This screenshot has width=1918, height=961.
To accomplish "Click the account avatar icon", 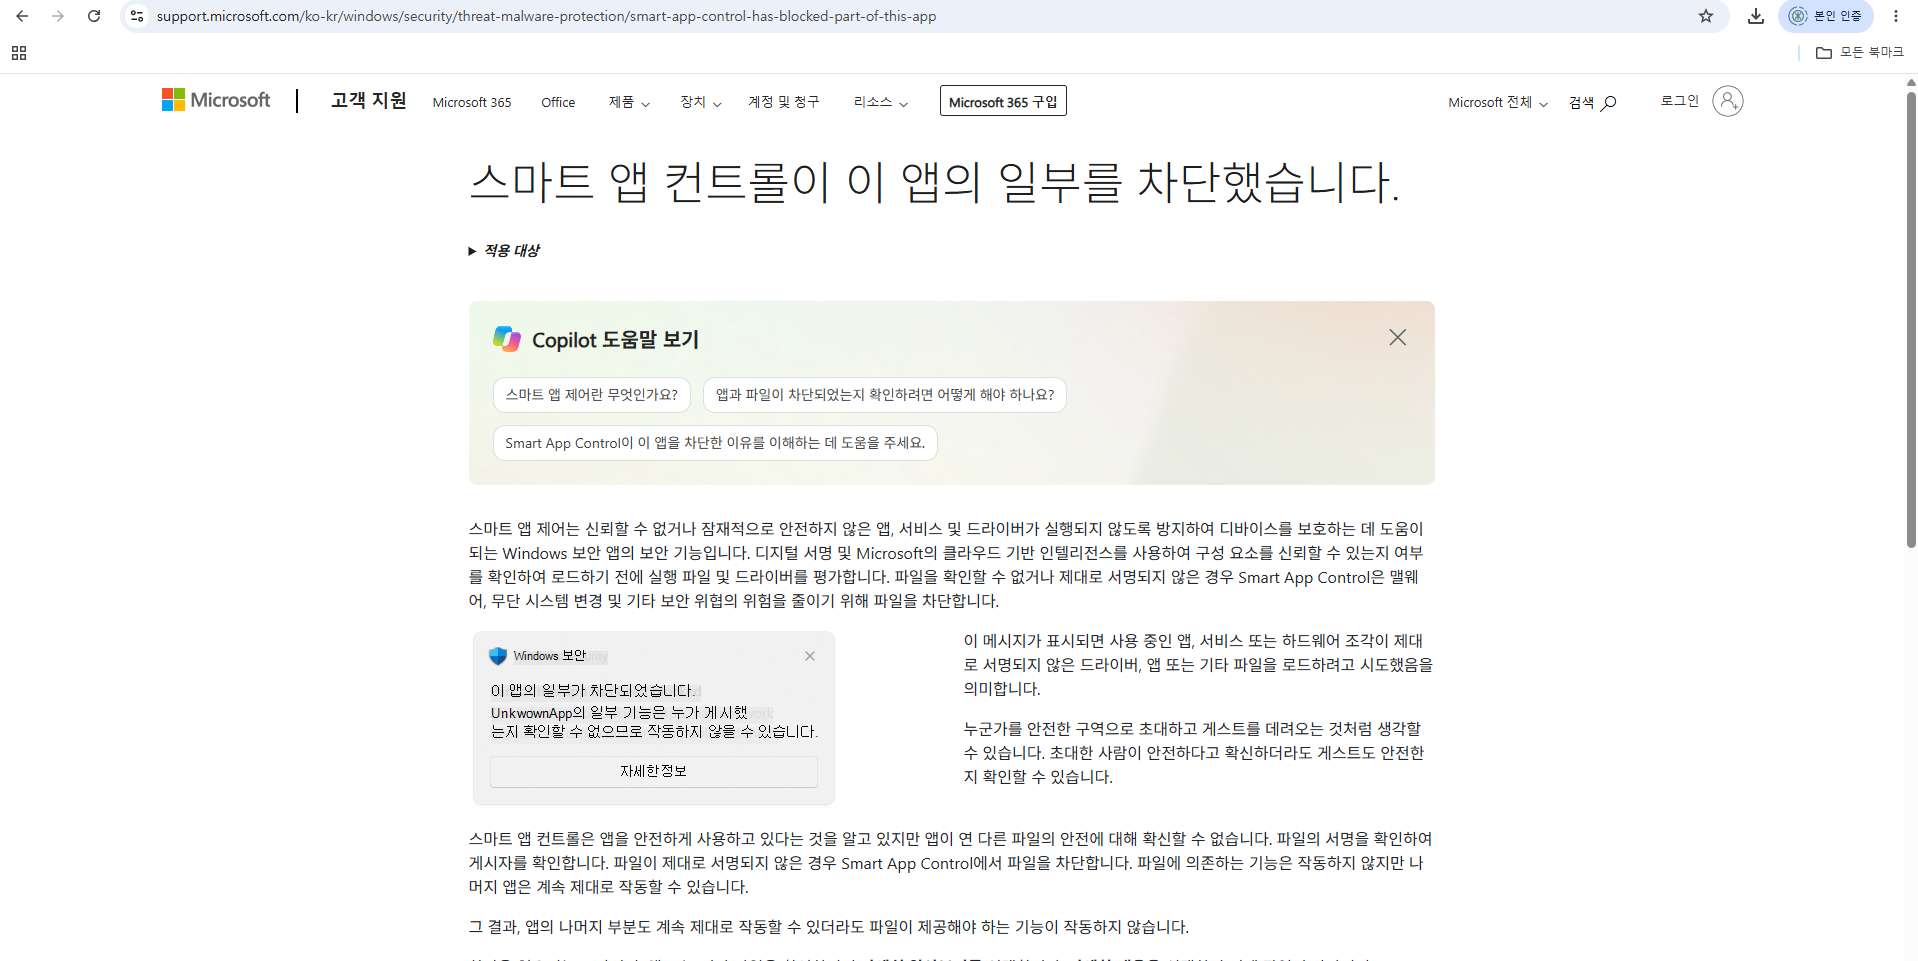I will [1728, 101].
